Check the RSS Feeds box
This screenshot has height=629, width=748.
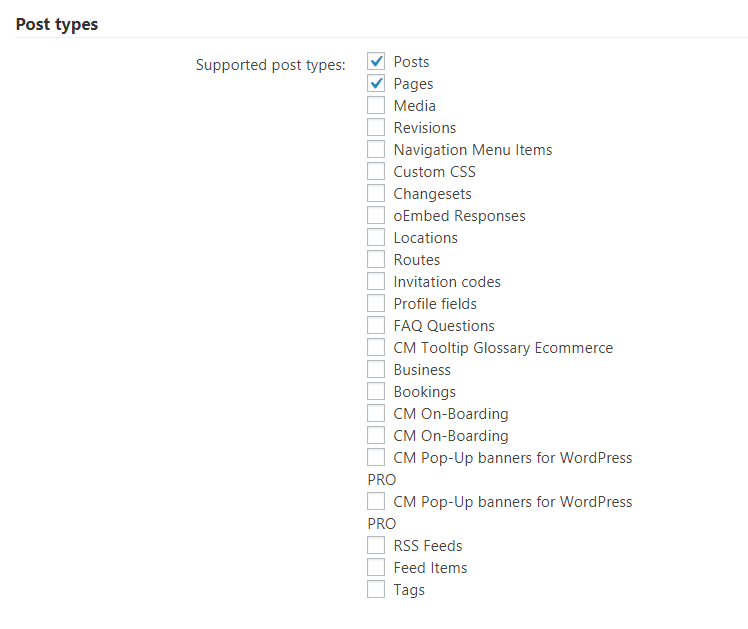pos(376,546)
